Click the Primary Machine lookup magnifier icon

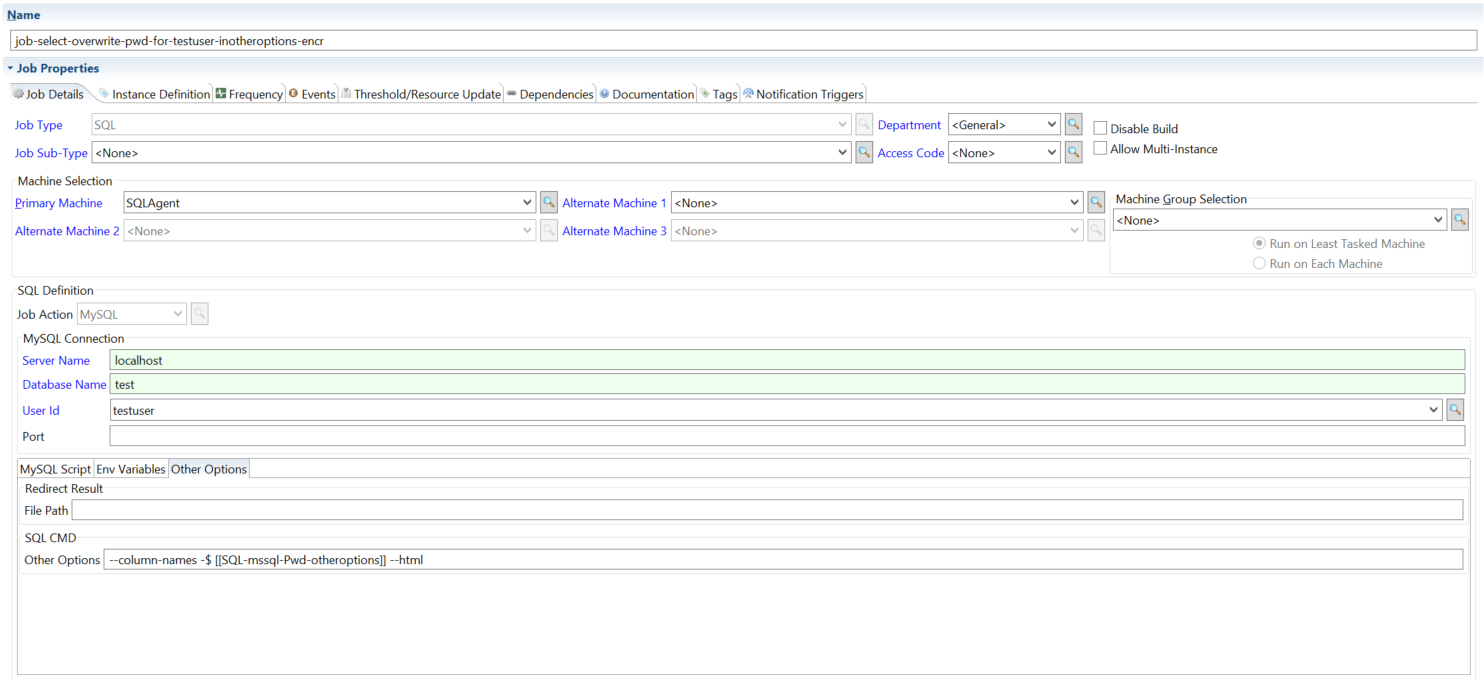pos(548,202)
